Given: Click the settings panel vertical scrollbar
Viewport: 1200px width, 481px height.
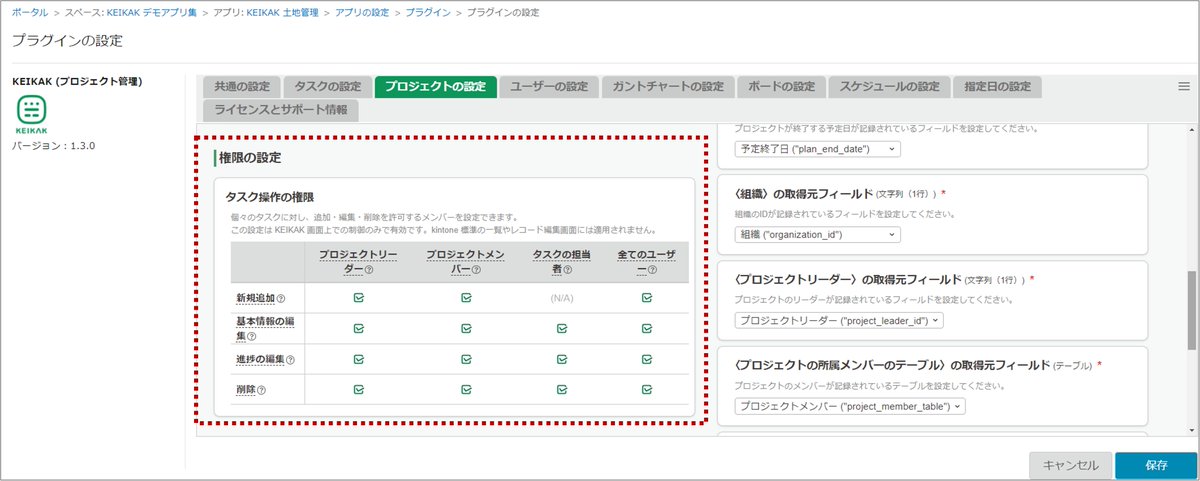Looking at the screenshot, I should [x=1192, y=310].
